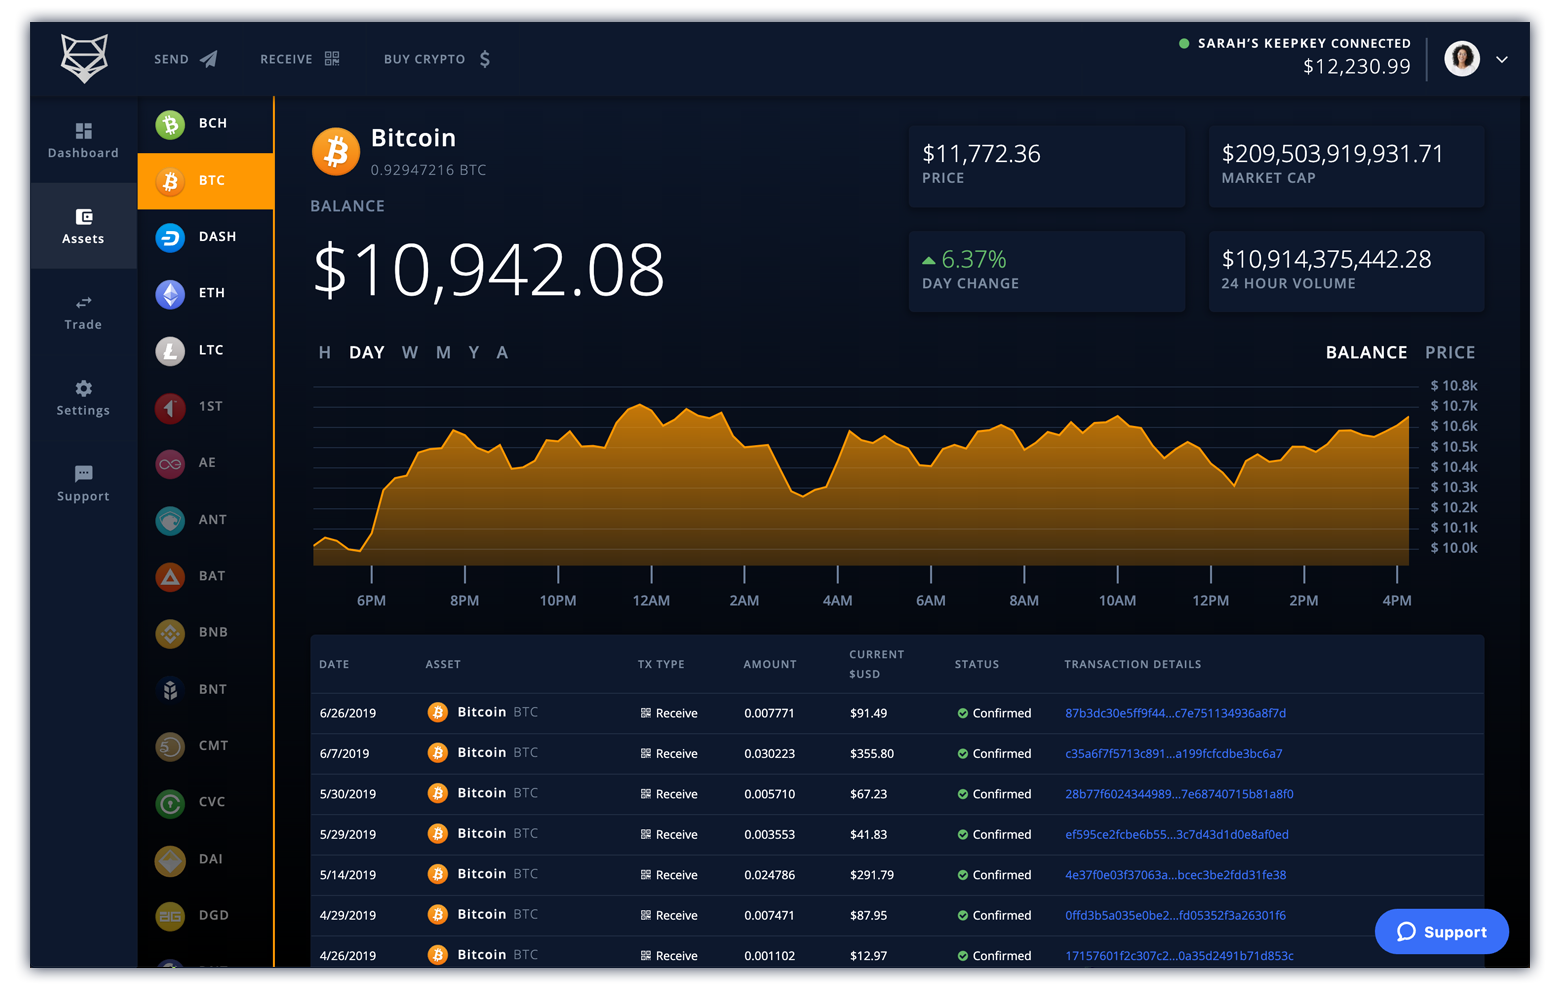Click the 0.005710 amount cell

click(770, 795)
